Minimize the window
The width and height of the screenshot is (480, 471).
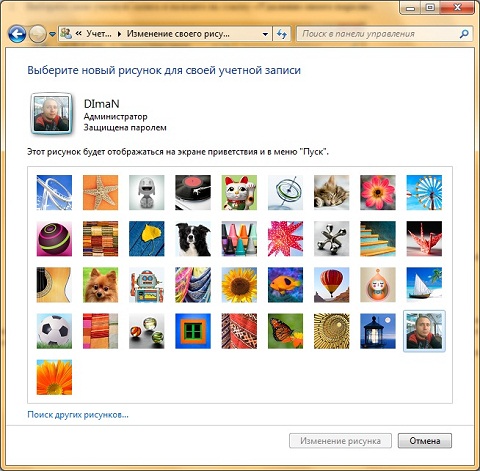click(411, 7)
